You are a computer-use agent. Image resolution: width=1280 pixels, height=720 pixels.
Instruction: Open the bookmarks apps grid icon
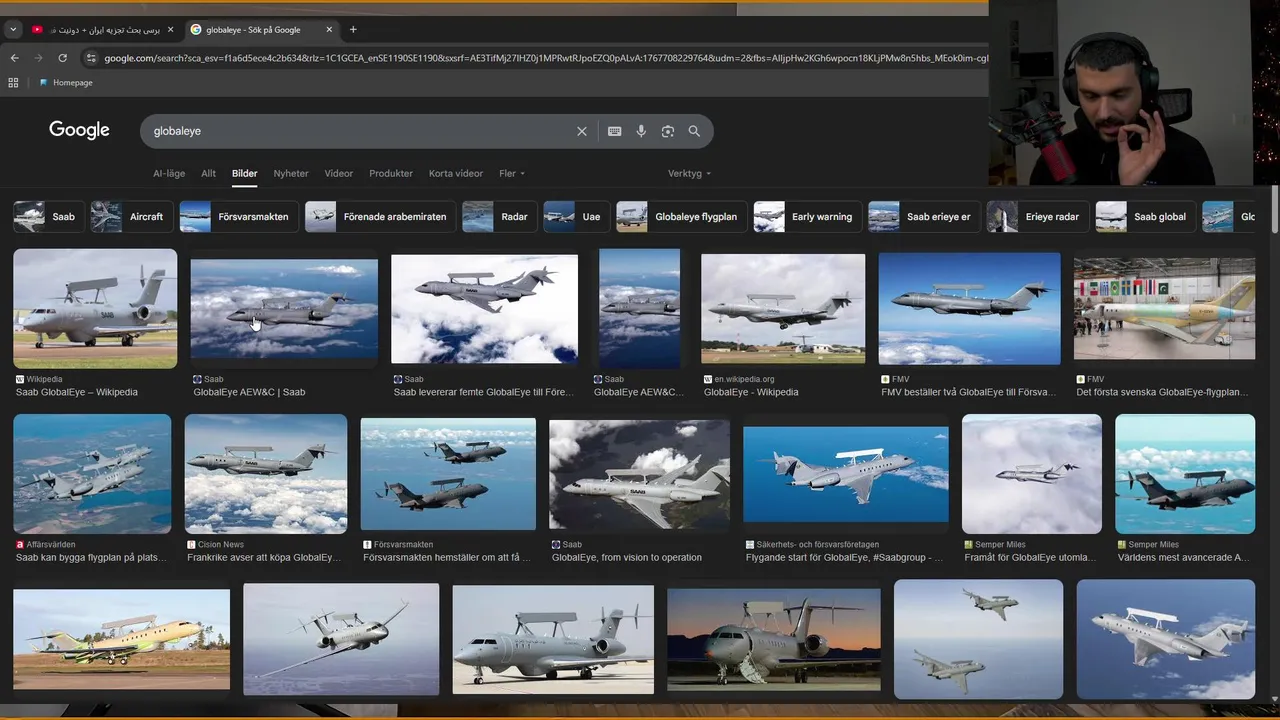click(13, 82)
